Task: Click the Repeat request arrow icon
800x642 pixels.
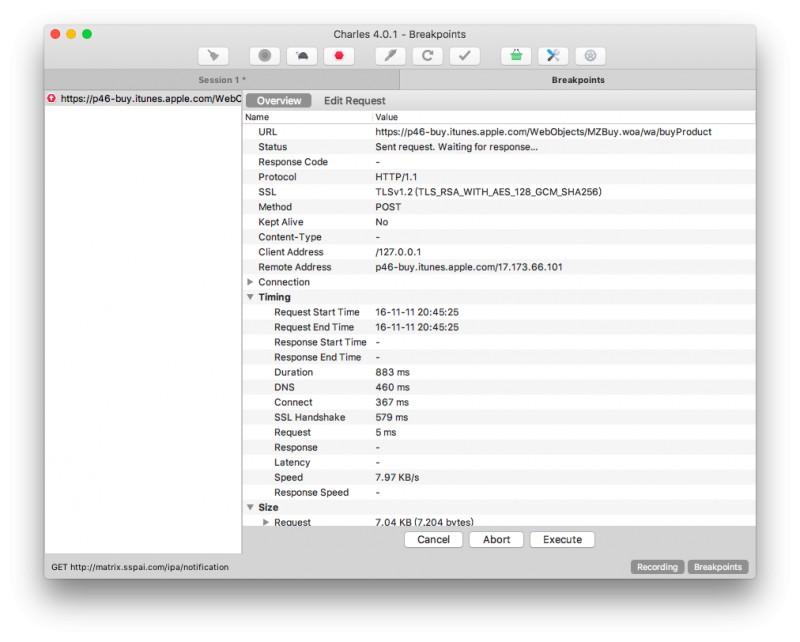Action: (x=427, y=56)
